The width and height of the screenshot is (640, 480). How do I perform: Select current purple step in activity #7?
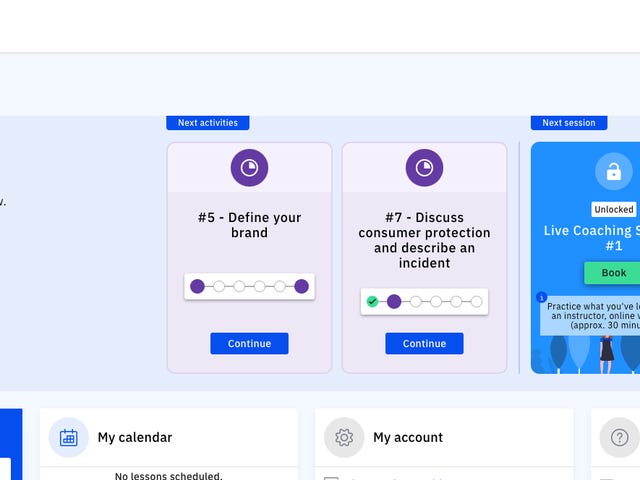[x=394, y=301]
